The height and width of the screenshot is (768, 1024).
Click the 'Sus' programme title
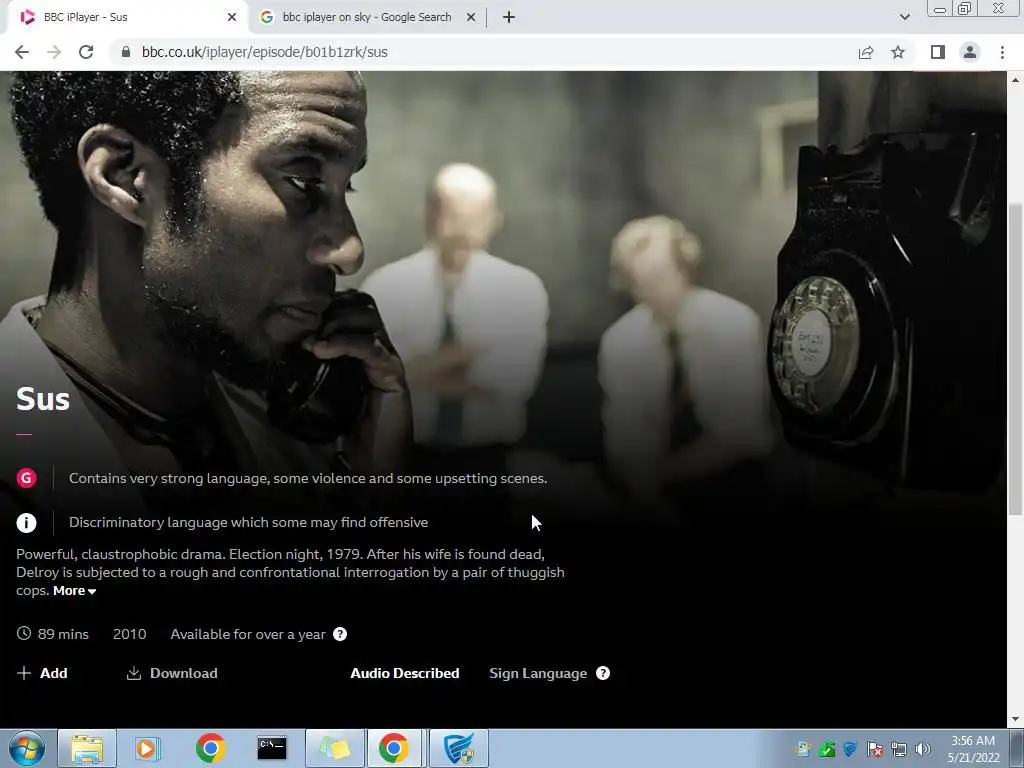tap(43, 398)
